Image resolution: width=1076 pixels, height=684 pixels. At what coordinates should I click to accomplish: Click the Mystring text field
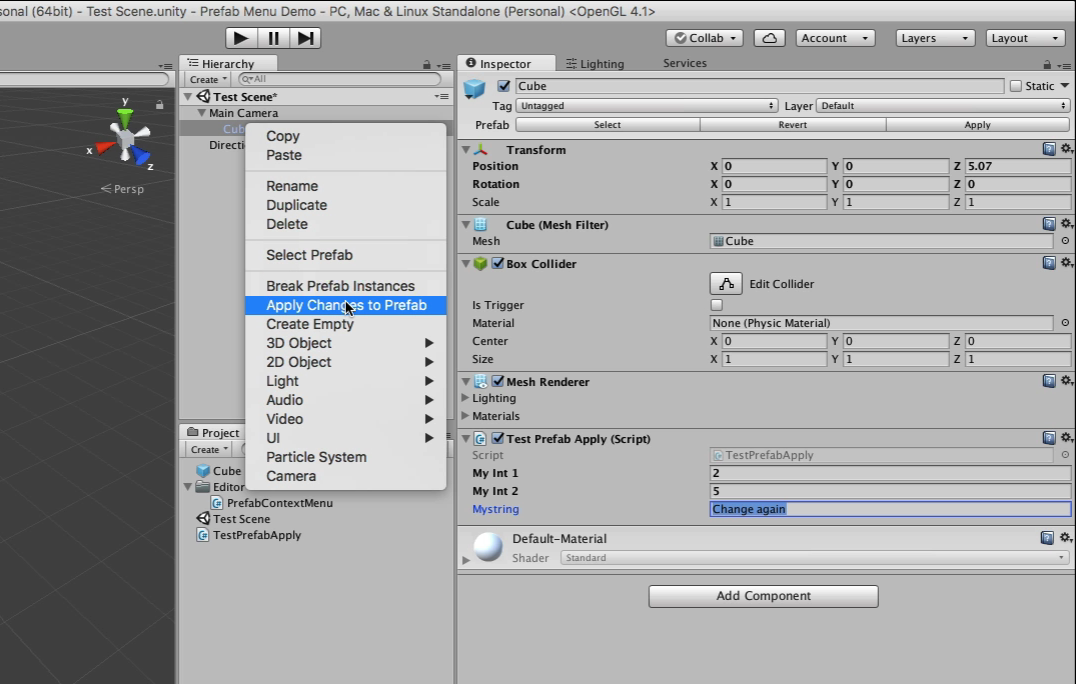click(x=890, y=509)
